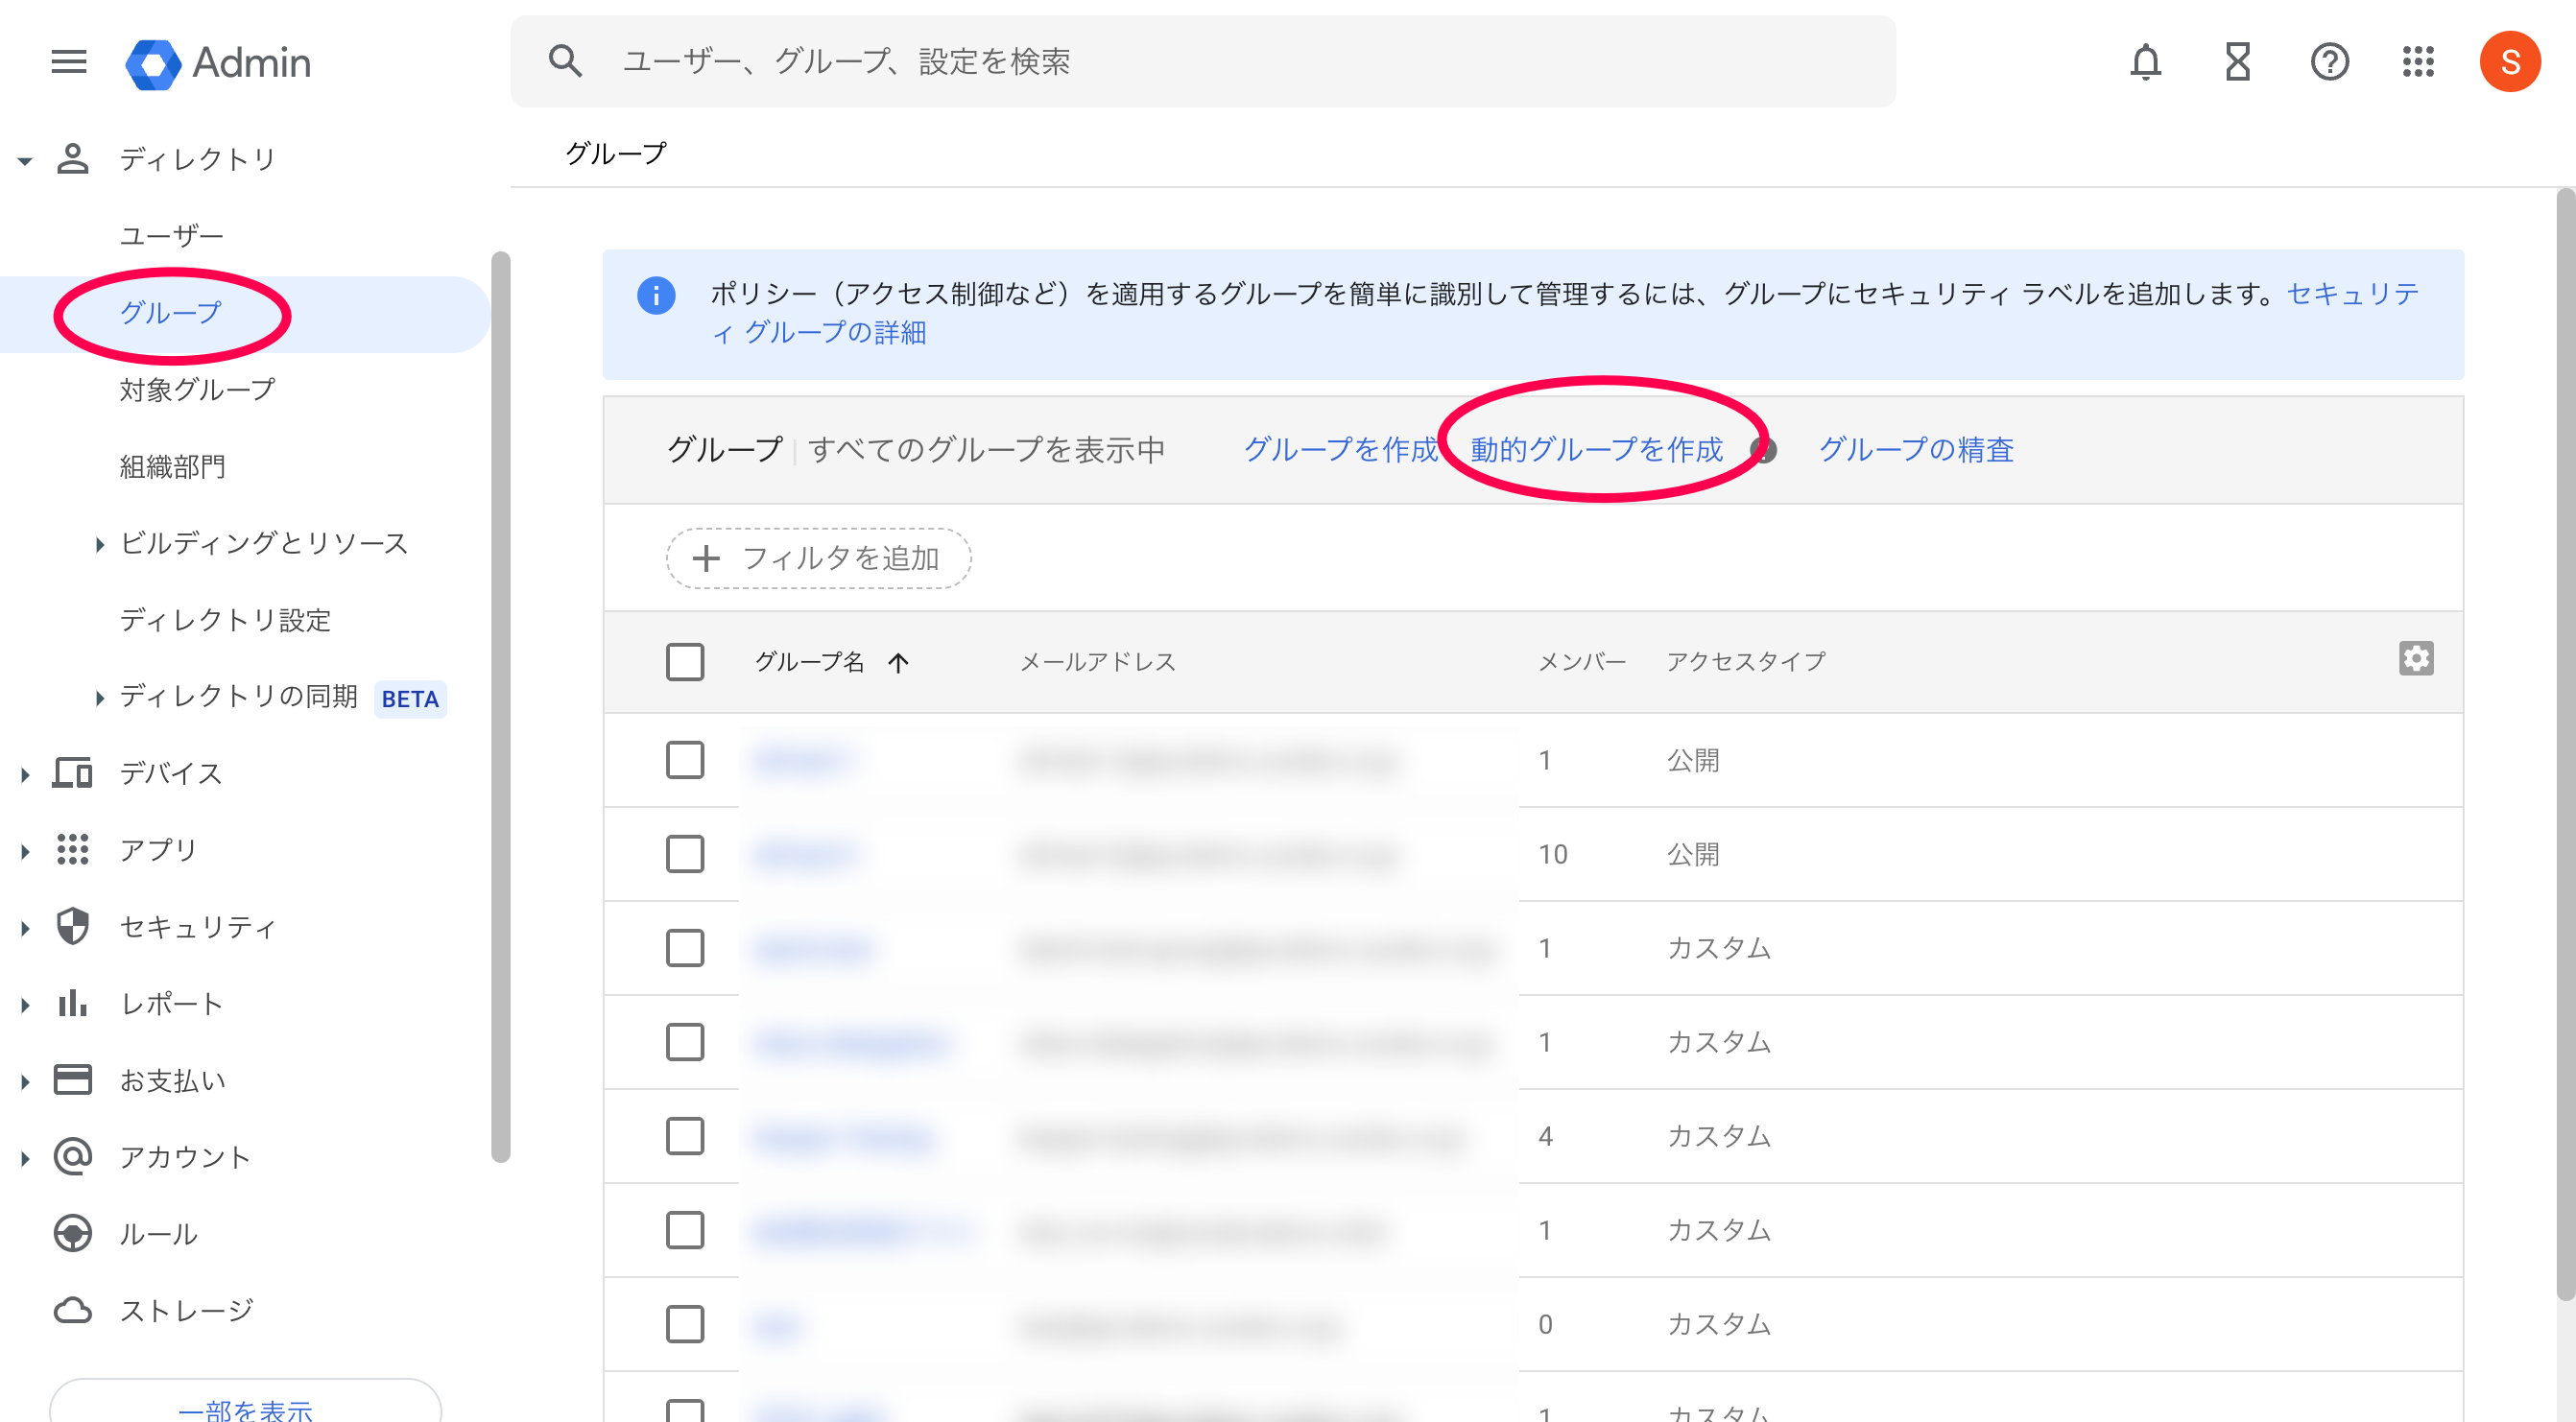The width and height of the screenshot is (2576, 1422).
Task: Expand ディレクトリの同期
Action: point(99,698)
